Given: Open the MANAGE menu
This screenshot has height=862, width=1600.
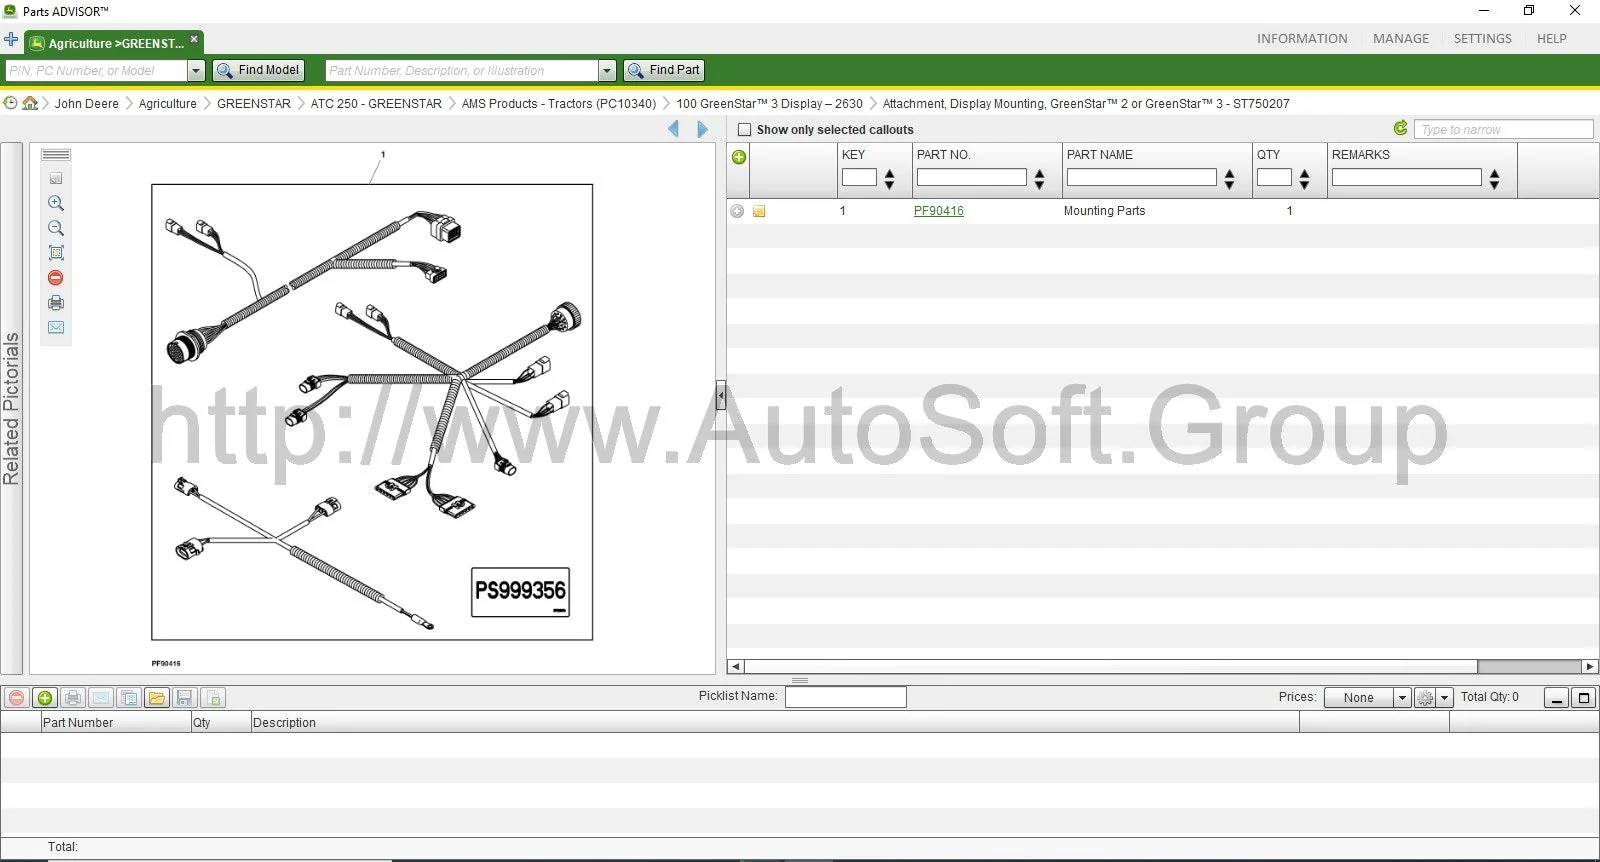Looking at the screenshot, I should (1401, 39).
